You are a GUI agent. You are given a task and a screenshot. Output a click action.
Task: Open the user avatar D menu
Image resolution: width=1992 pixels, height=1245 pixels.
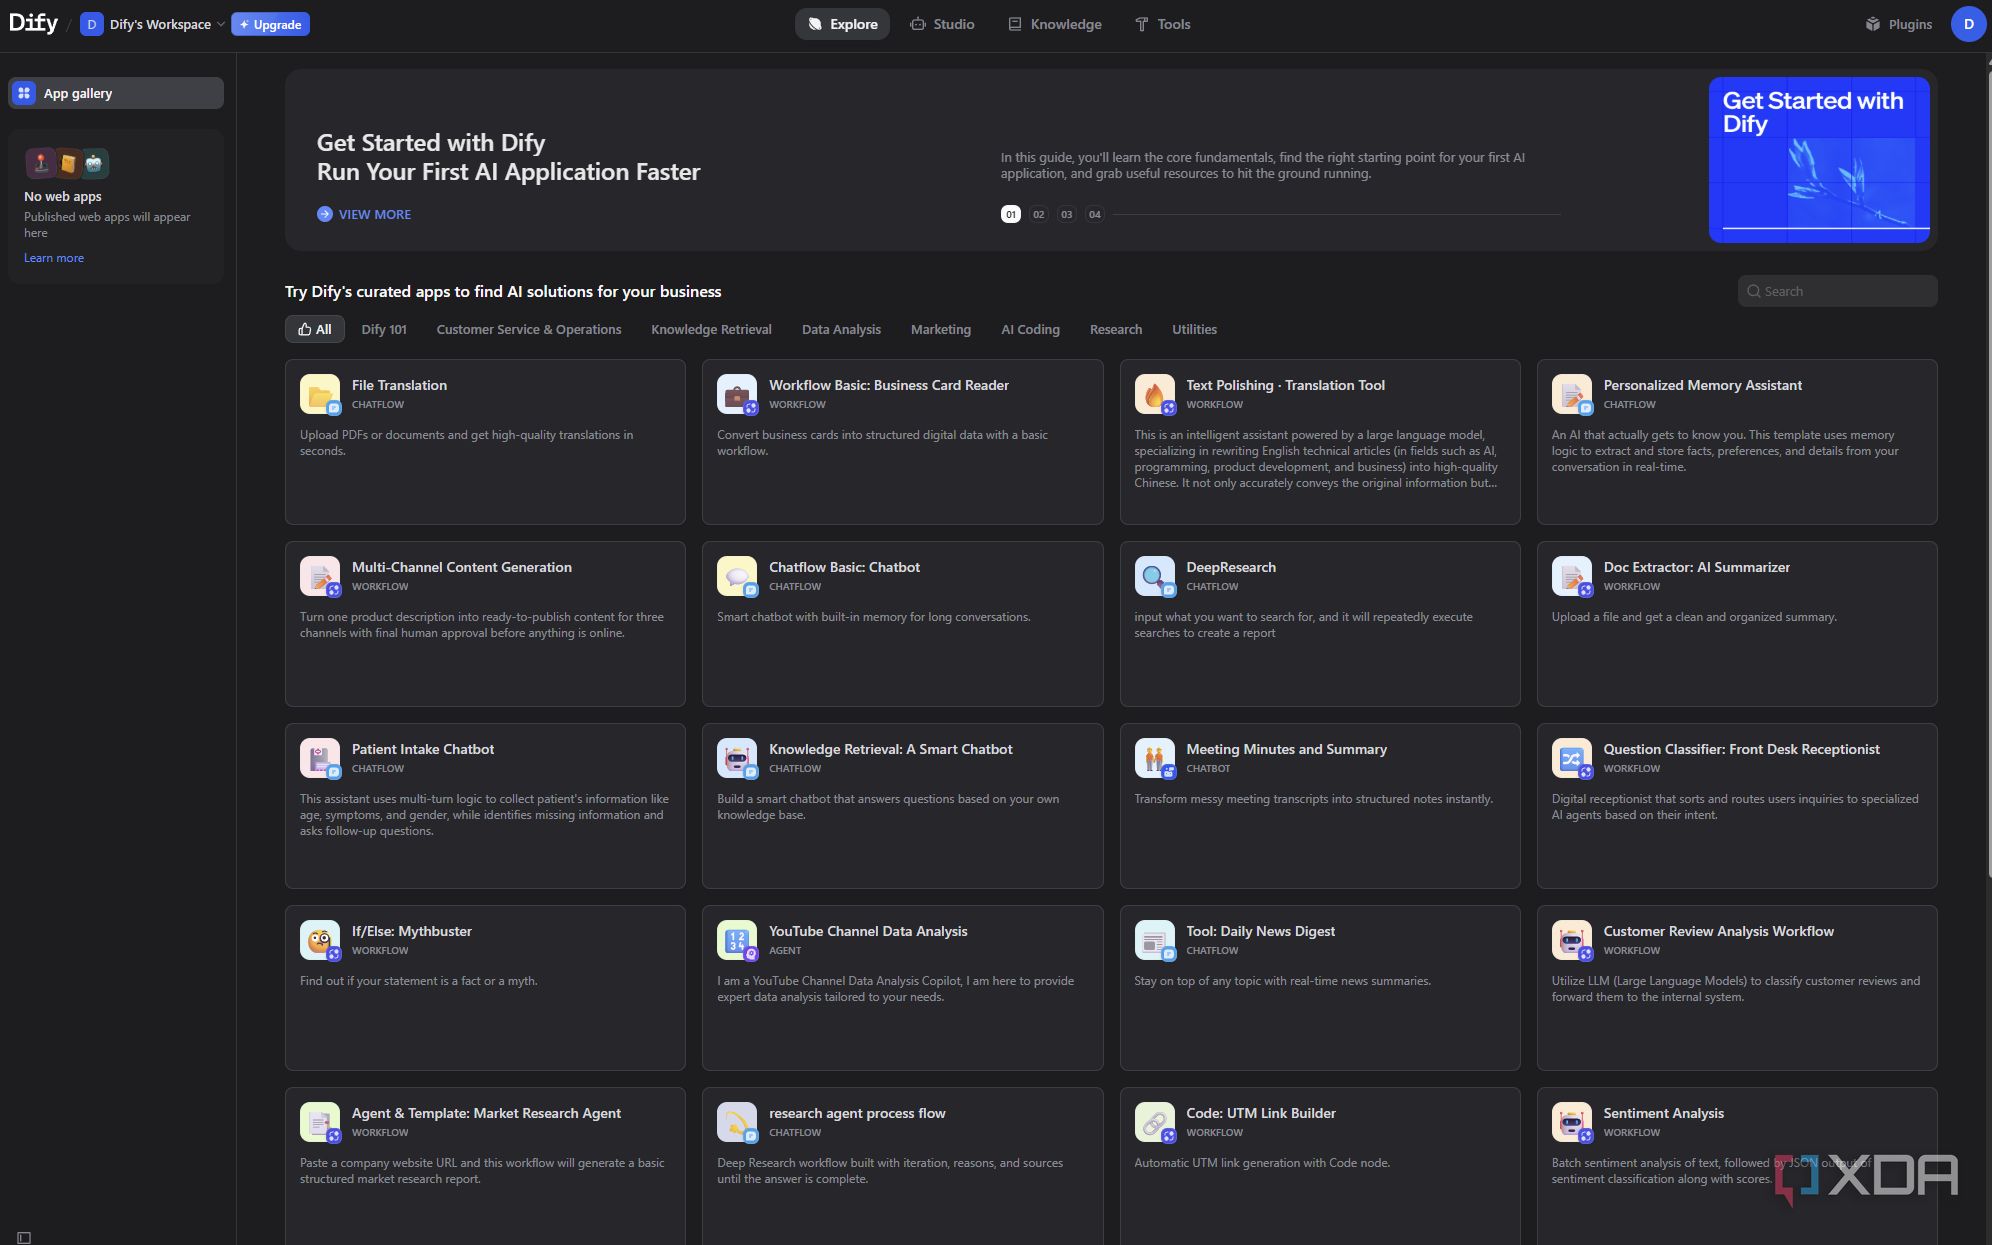(x=1967, y=24)
